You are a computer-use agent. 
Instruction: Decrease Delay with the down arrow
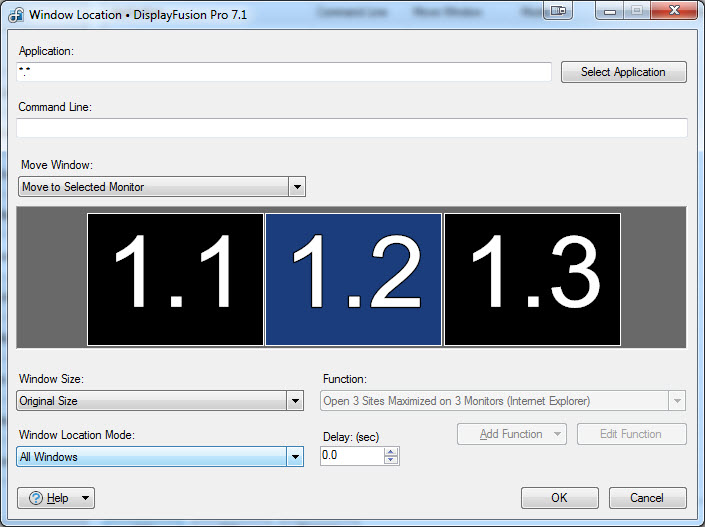[x=391, y=460]
